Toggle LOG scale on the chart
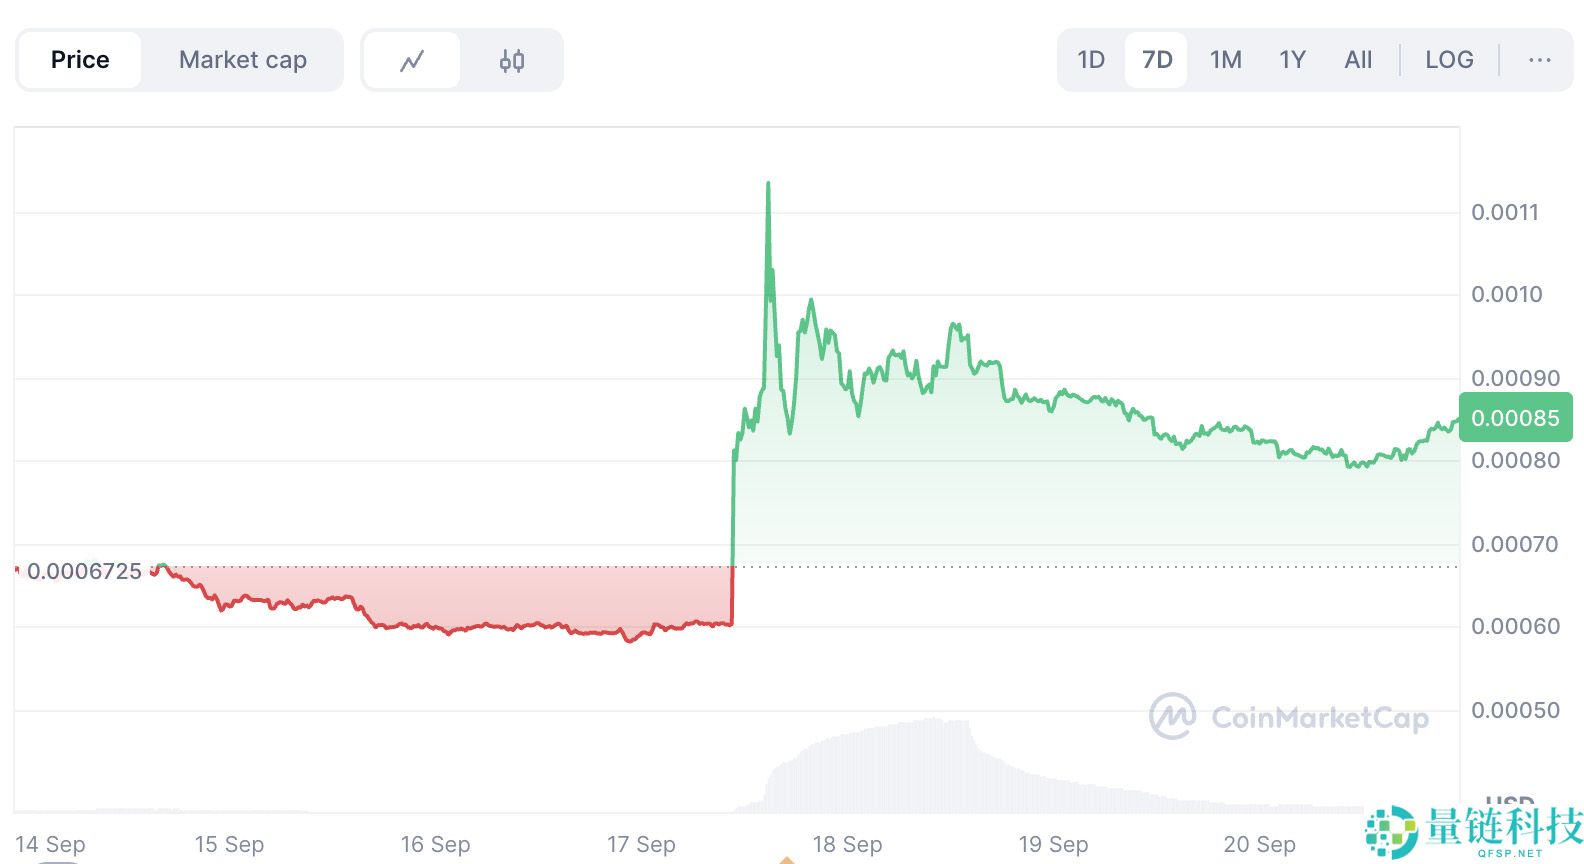This screenshot has height=864, width=1584. [x=1449, y=60]
